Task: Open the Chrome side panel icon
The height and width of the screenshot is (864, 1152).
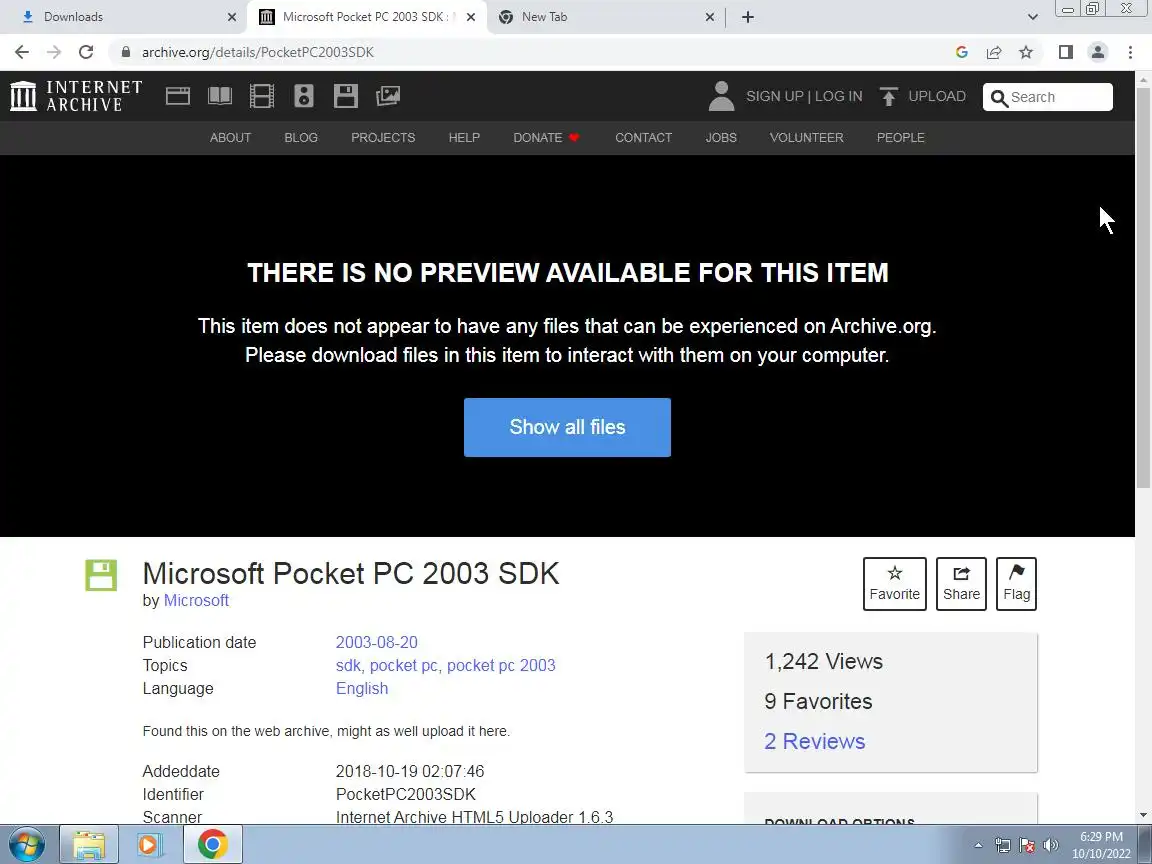Action: pyautogui.click(x=1066, y=52)
